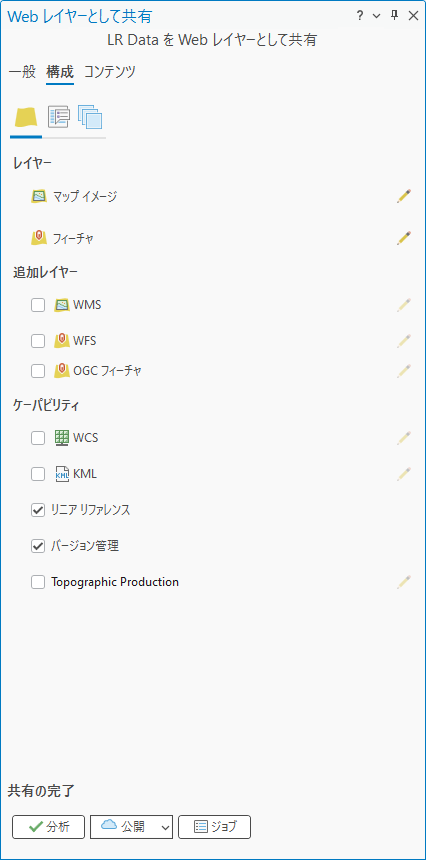Edit フィーチャ layer properties with pencil icon
This screenshot has height=860, width=426.
tap(404, 237)
